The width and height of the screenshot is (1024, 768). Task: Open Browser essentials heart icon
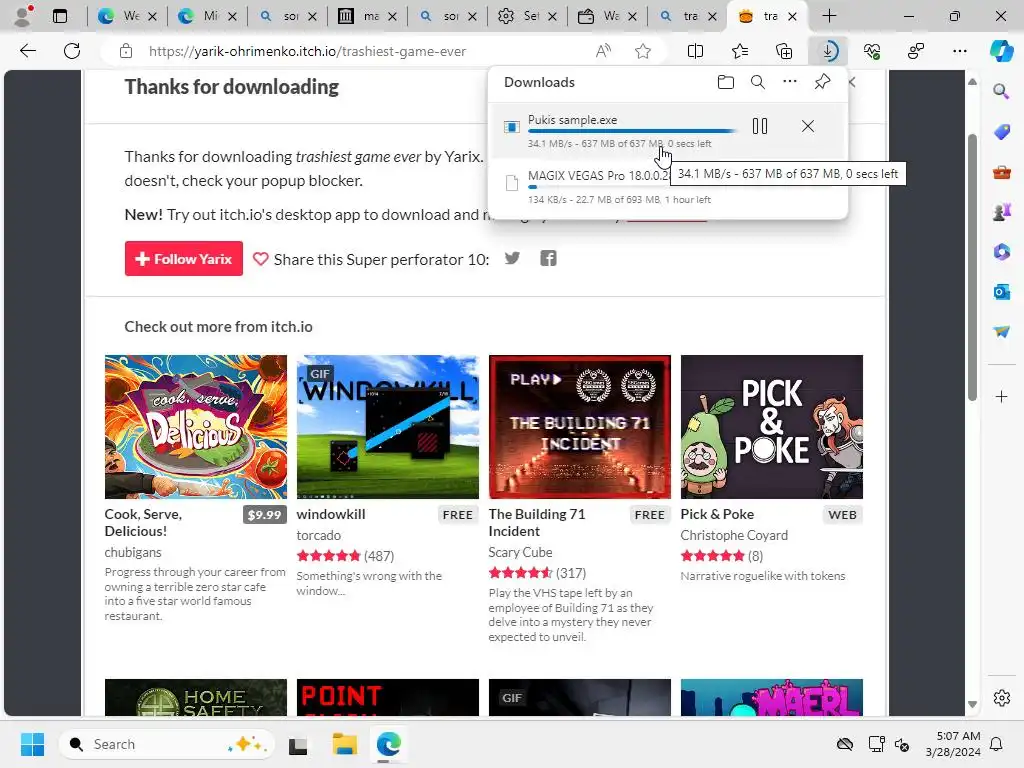point(872,51)
